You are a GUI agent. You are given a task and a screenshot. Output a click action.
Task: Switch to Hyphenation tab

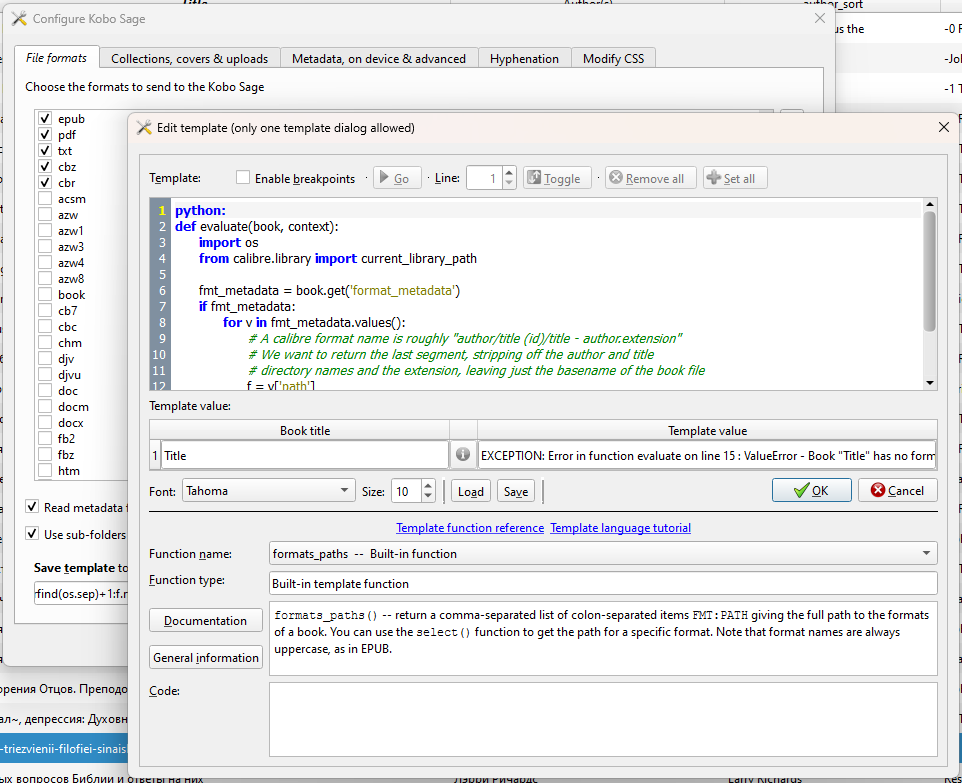(x=524, y=58)
